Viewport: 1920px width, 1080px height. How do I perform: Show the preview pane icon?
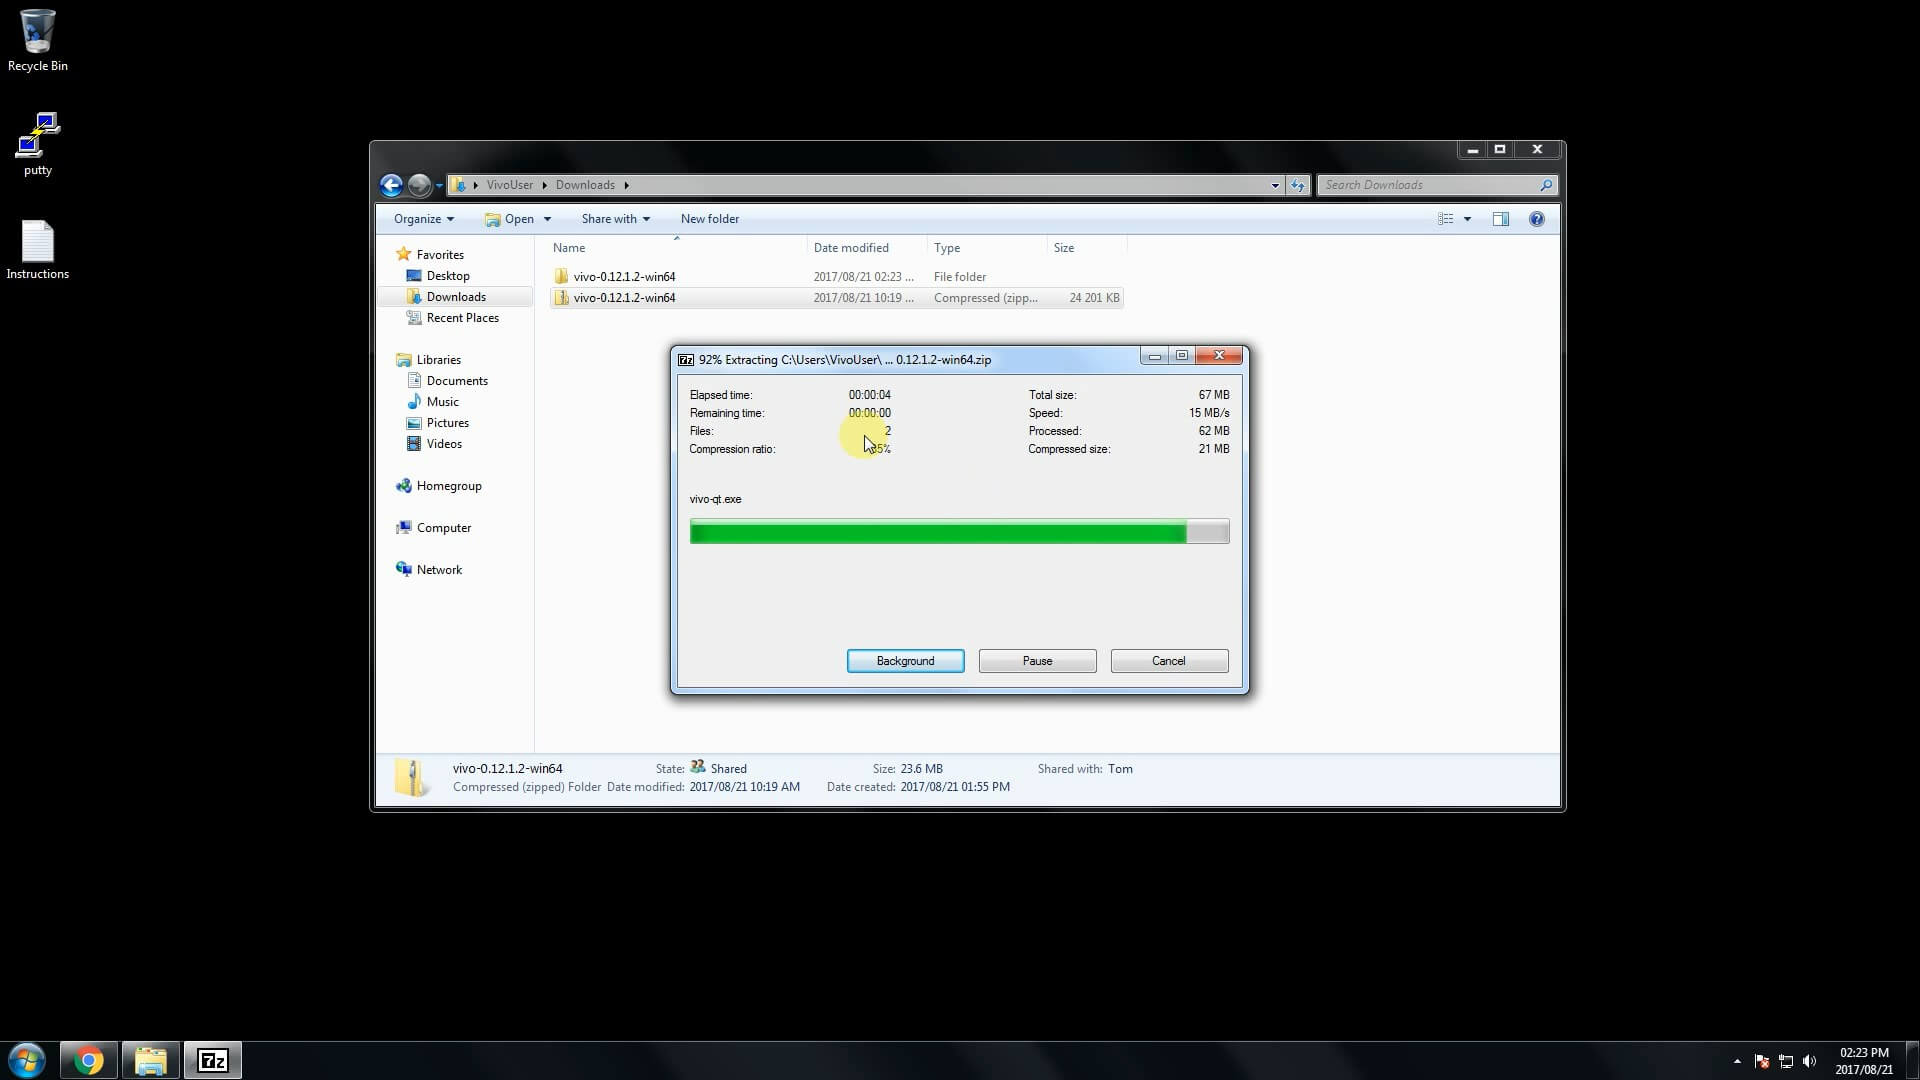1500,219
